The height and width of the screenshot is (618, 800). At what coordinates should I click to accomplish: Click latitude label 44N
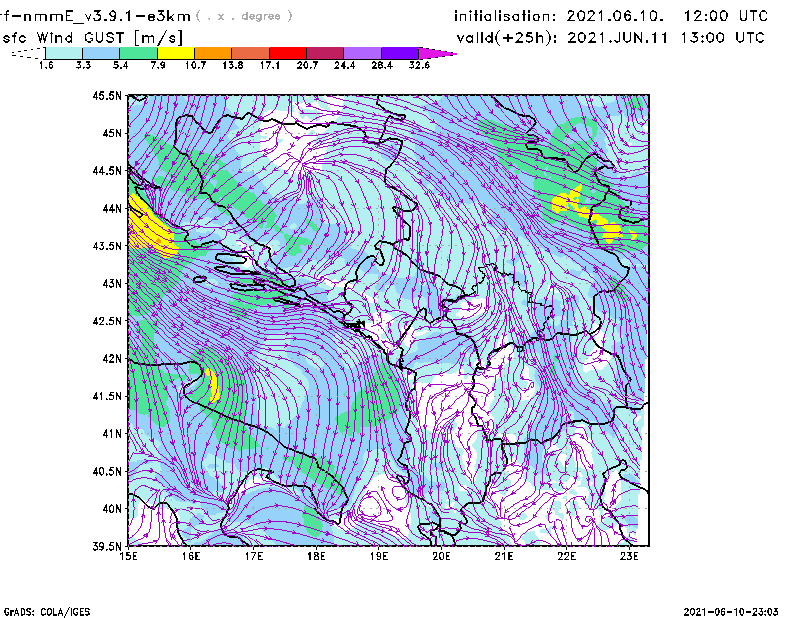tap(112, 208)
